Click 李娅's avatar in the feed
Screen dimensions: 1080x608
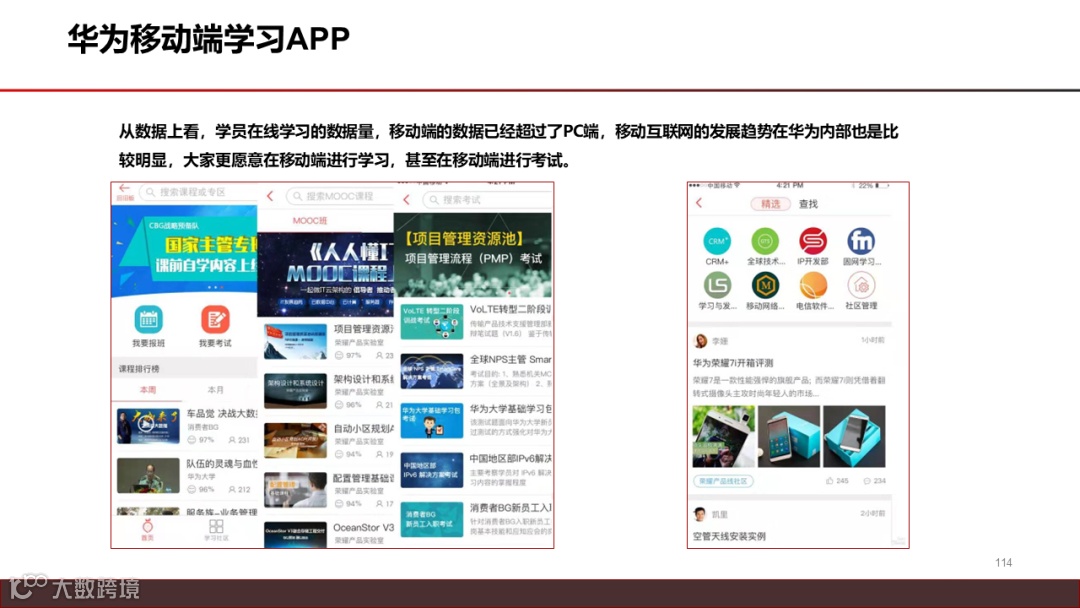point(700,341)
